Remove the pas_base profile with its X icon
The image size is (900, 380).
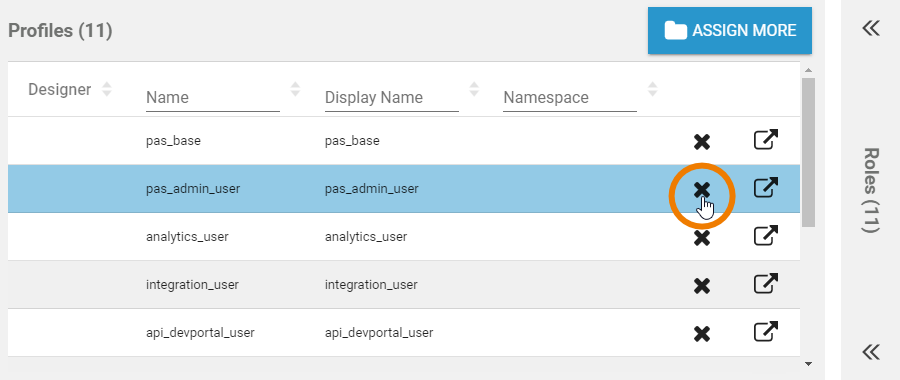[x=701, y=142]
